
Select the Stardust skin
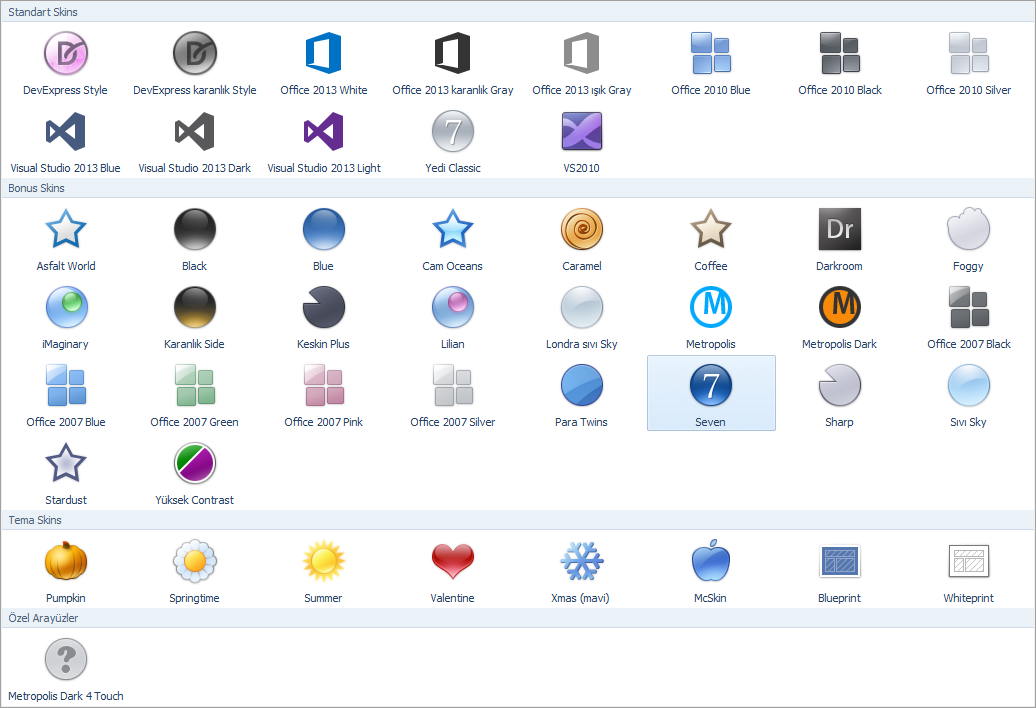tap(65, 472)
